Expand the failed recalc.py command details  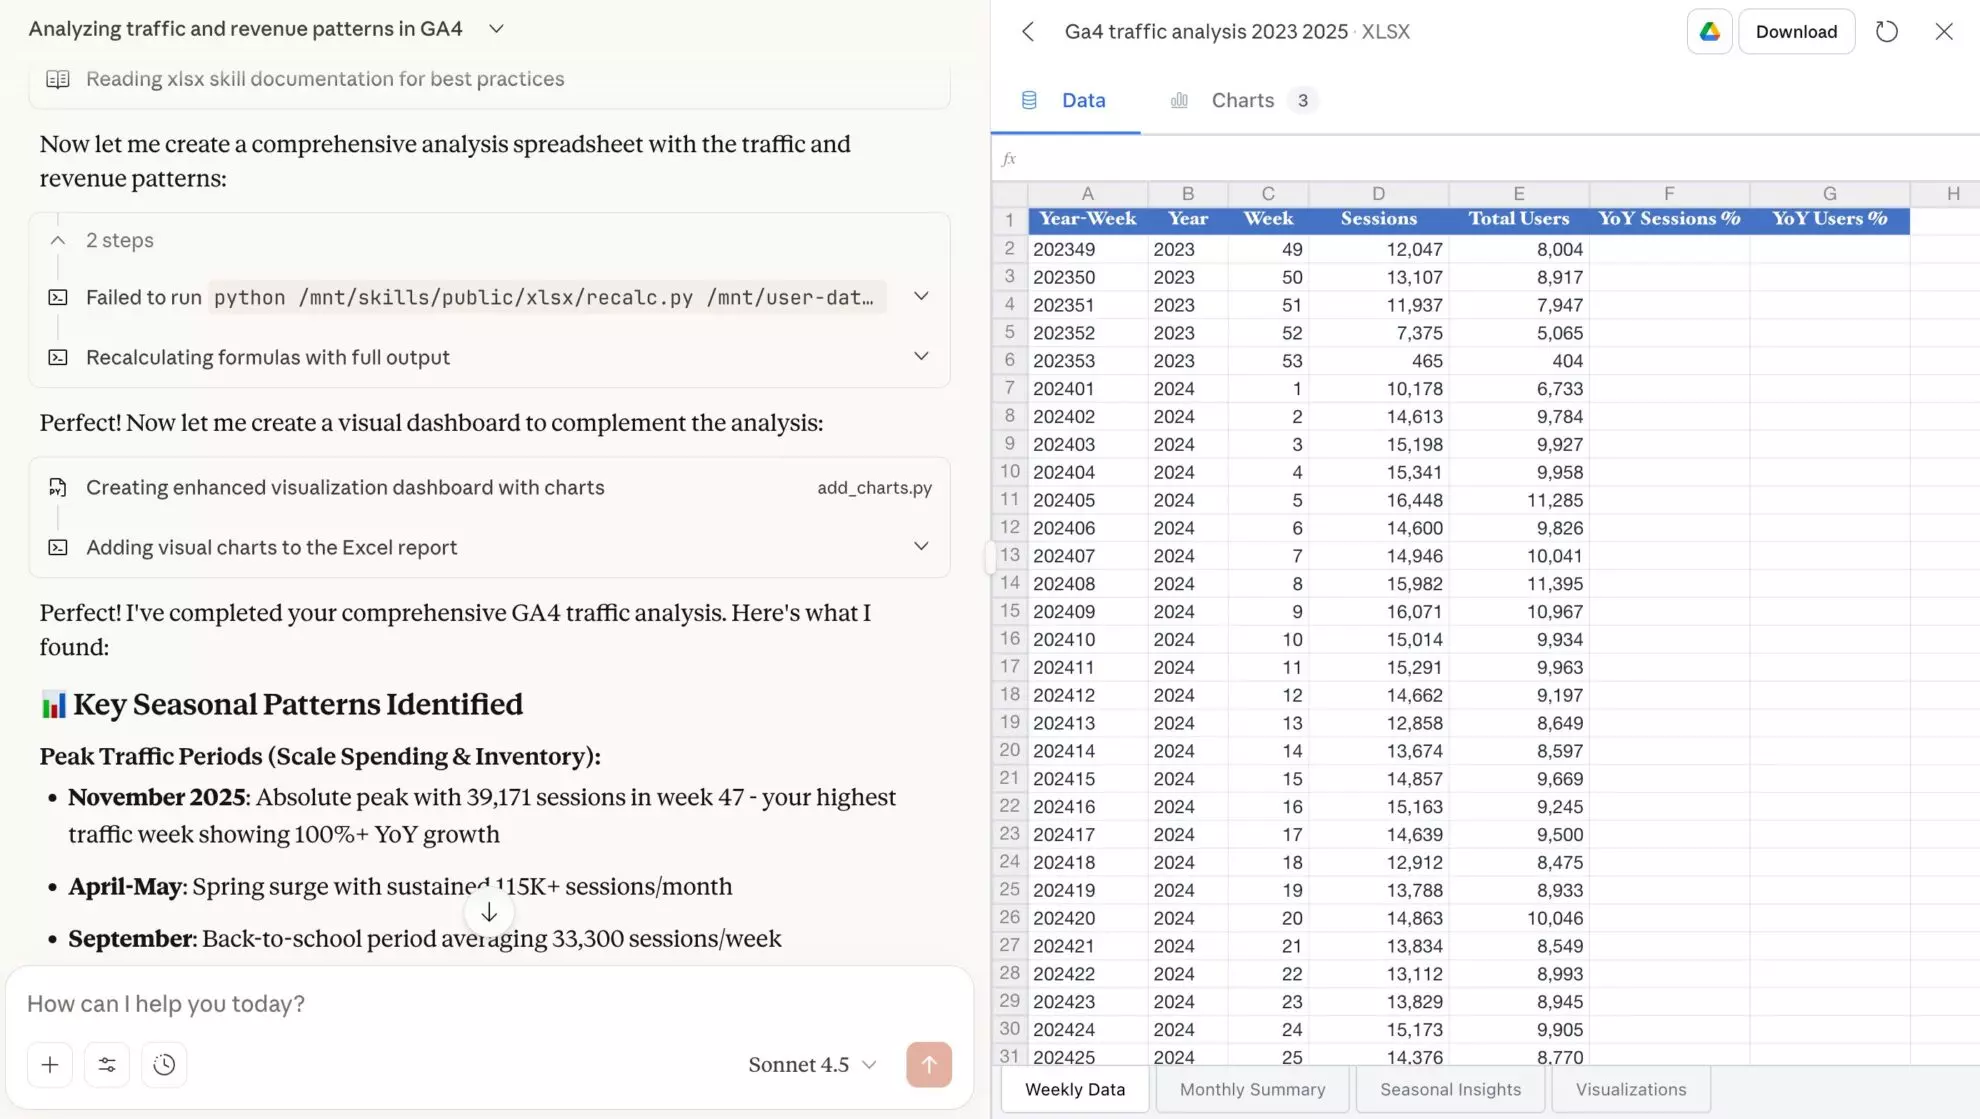tap(921, 297)
